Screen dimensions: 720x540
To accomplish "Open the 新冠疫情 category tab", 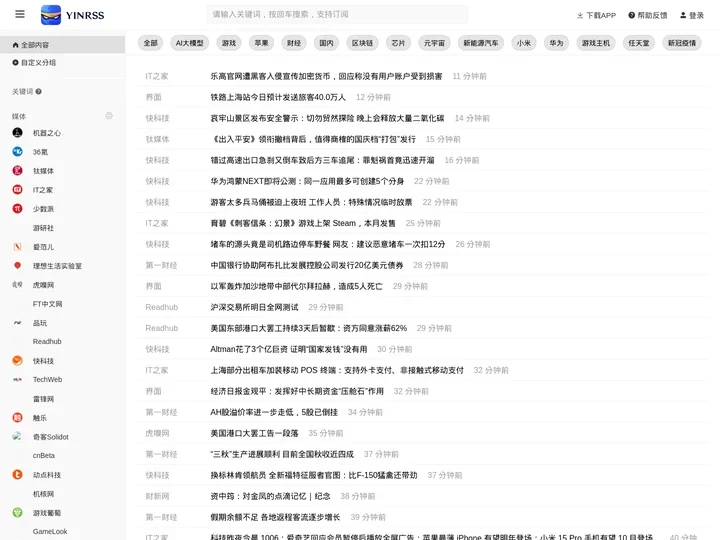I will pyautogui.click(x=682, y=43).
